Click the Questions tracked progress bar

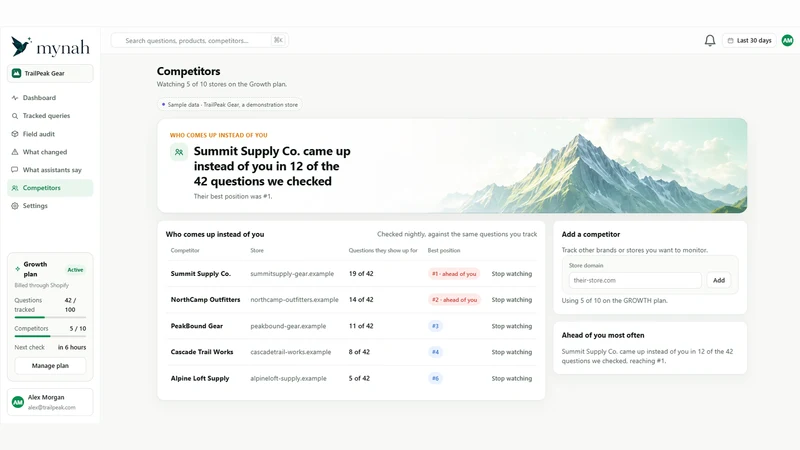(50, 317)
